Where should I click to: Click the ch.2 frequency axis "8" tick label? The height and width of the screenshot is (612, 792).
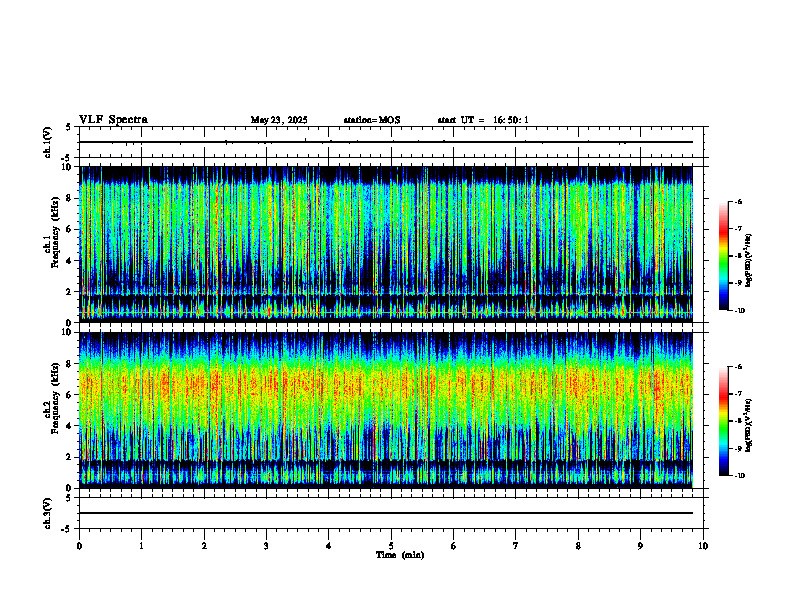71,364
